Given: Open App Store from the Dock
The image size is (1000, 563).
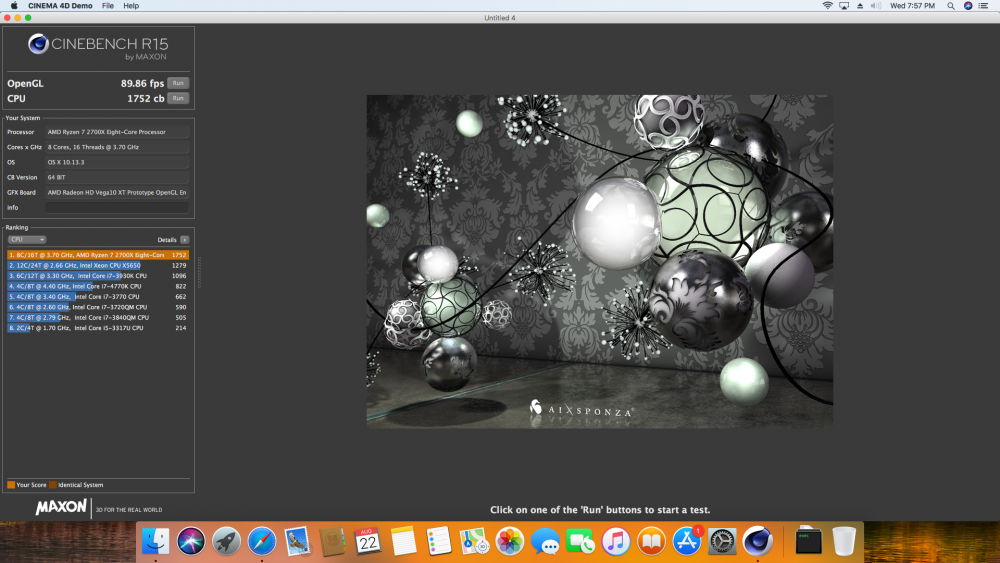Looking at the screenshot, I should (687, 541).
